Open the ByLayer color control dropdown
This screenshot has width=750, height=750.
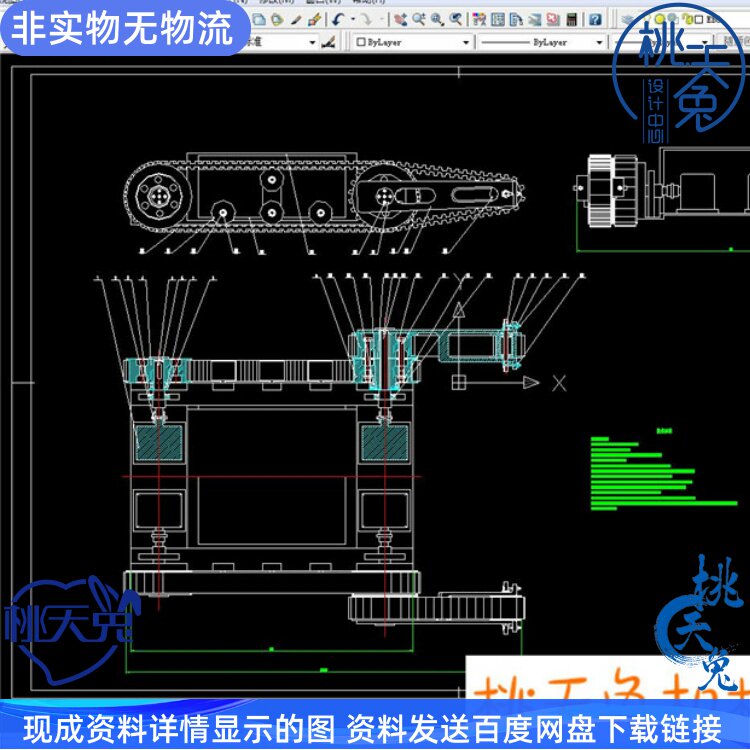coord(413,43)
